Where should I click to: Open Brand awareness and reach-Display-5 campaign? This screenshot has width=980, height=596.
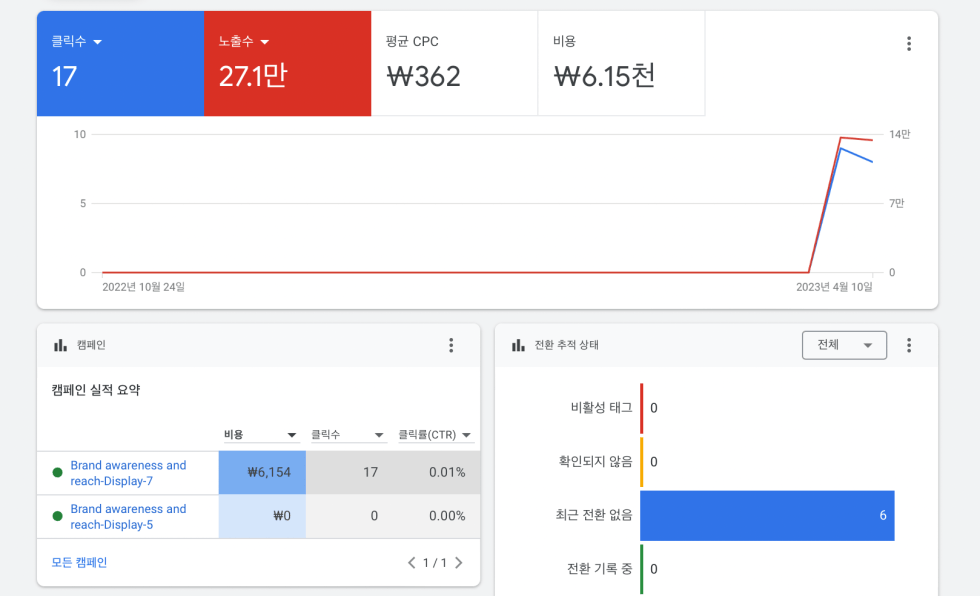[x=128, y=517]
